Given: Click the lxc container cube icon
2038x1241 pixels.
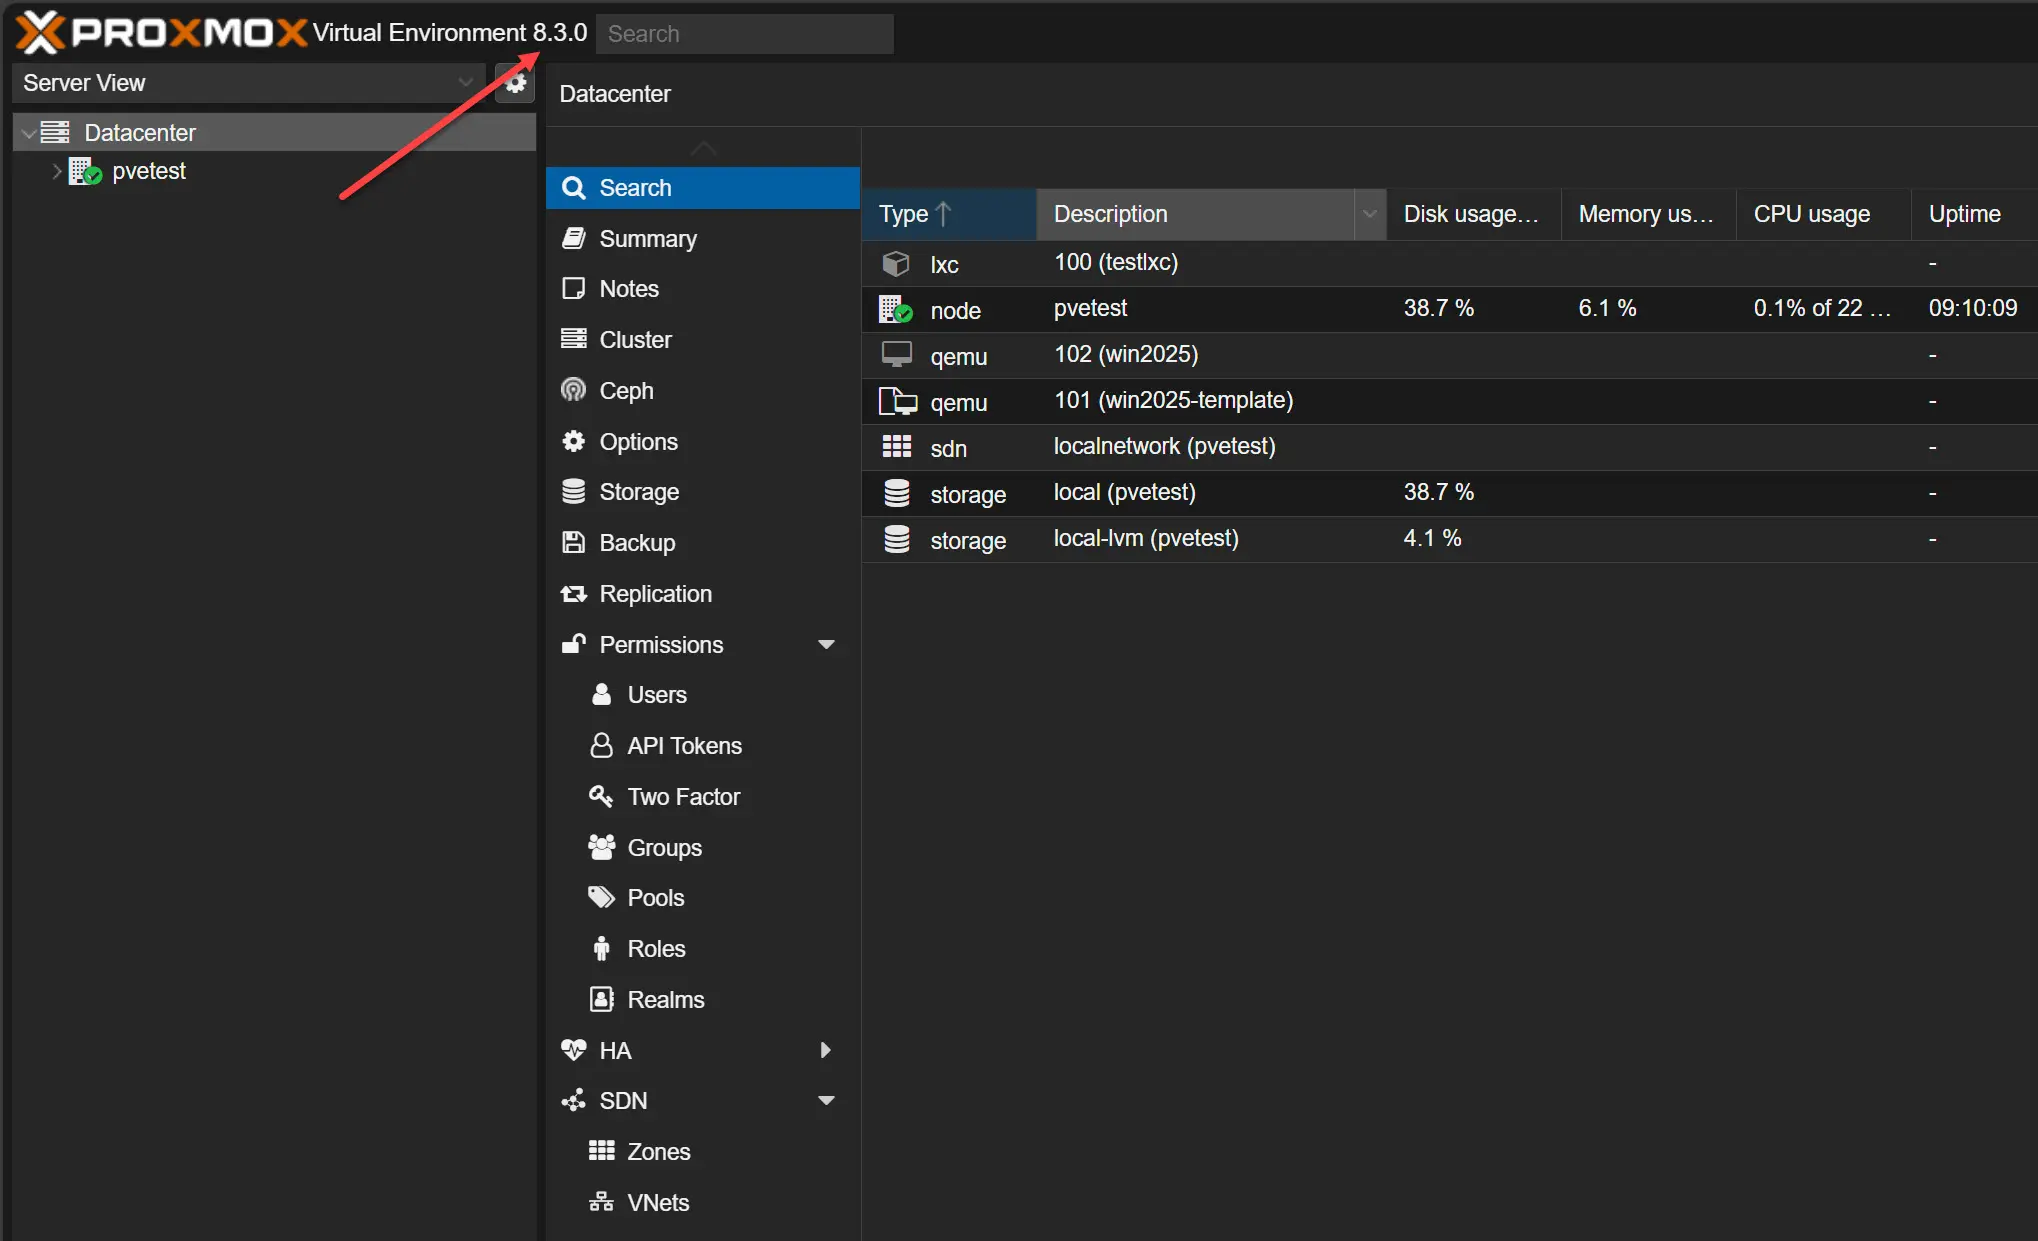Looking at the screenshot, I should tap(896, 264).
